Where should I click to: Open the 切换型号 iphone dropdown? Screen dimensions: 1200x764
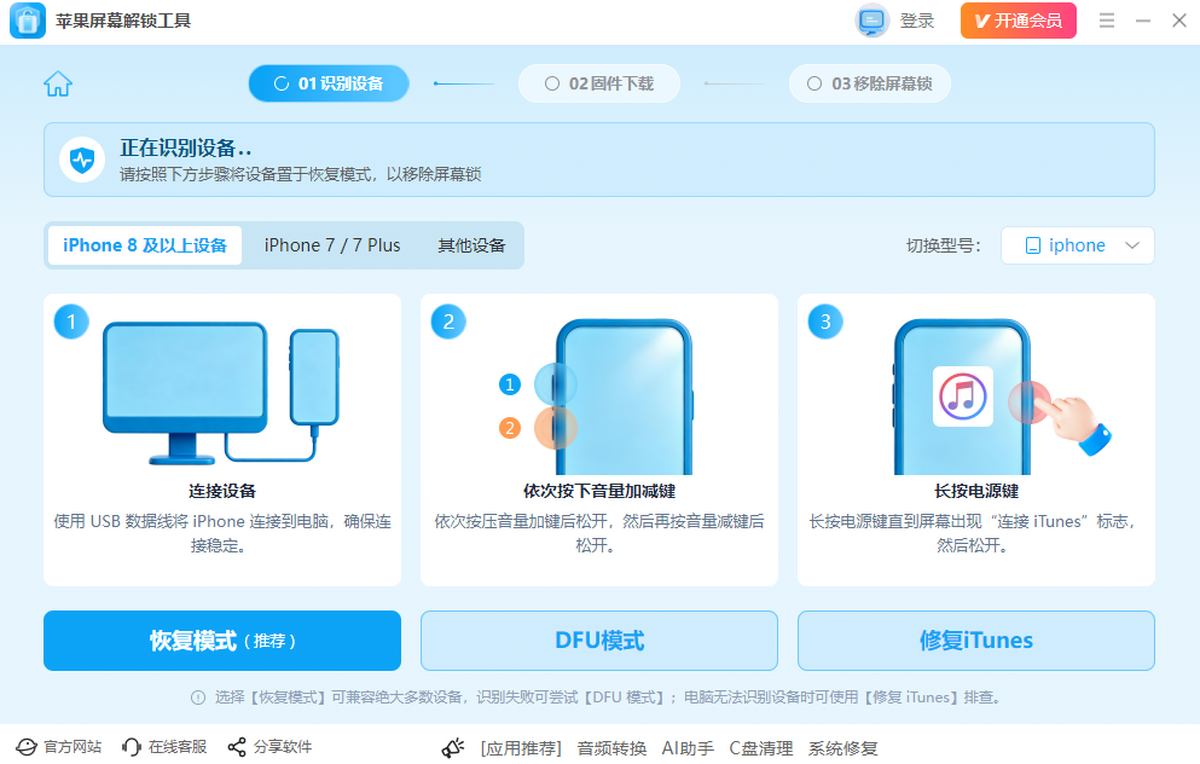click(1077, 246)
